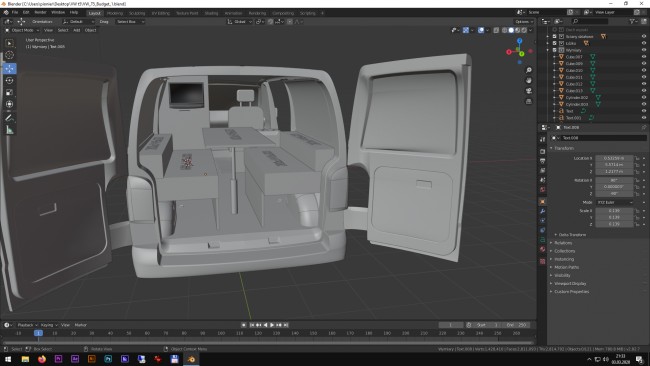The image size is (650, 366).
Task: Play the animation forward
Action: click(x=272, y=325)
